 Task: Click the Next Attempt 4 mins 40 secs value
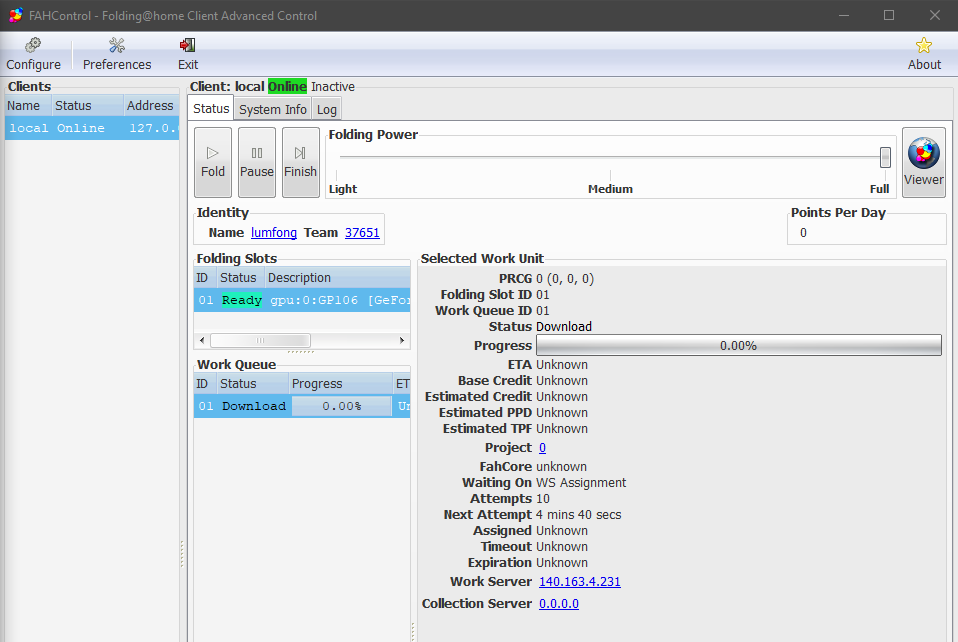[579, 514]
